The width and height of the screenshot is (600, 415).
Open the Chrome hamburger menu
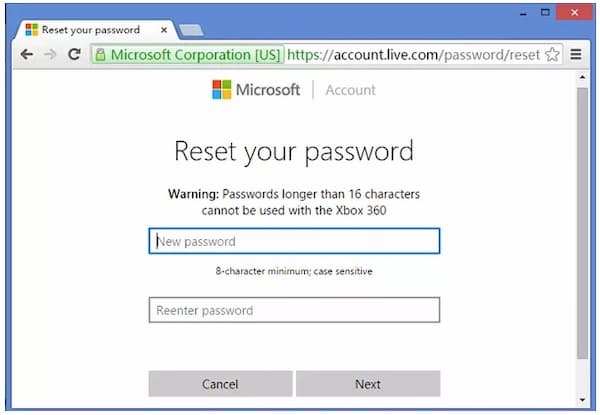576,55
